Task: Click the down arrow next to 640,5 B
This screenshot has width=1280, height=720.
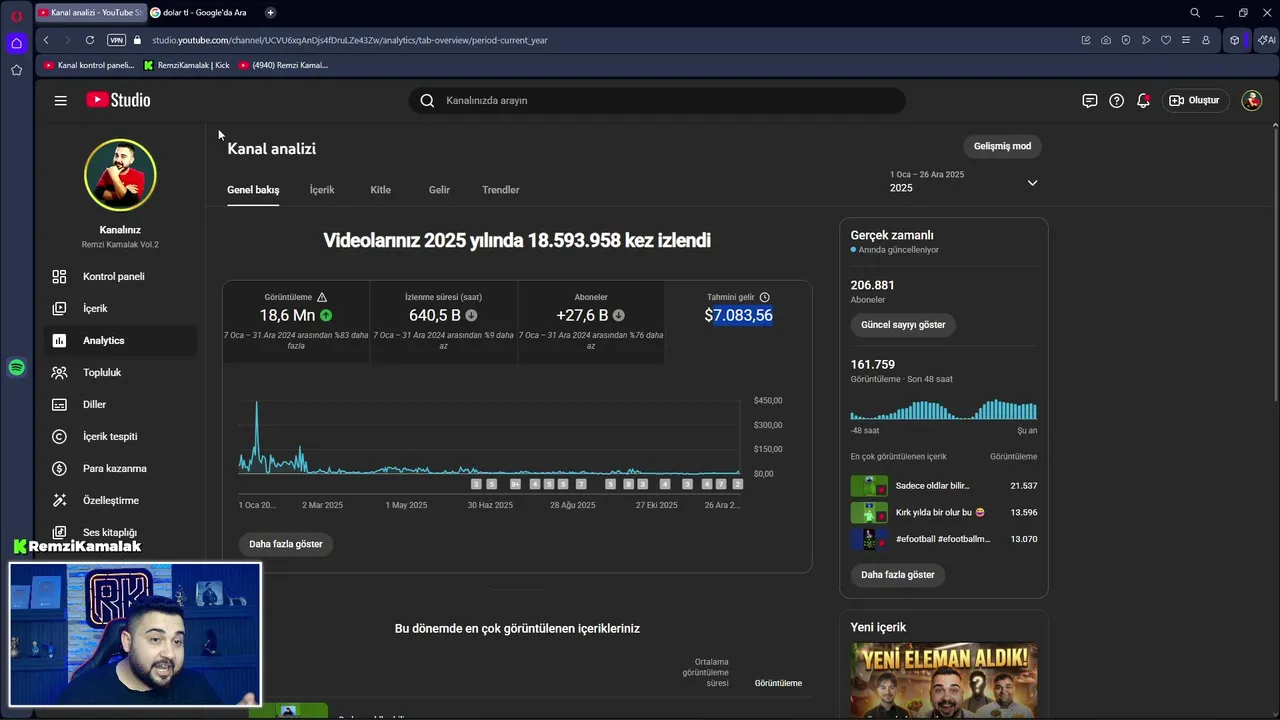Action: [x=471, y=315]
